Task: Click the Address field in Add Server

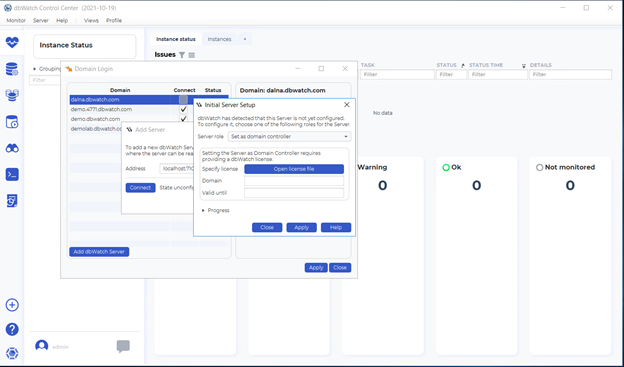Action: 177,168
